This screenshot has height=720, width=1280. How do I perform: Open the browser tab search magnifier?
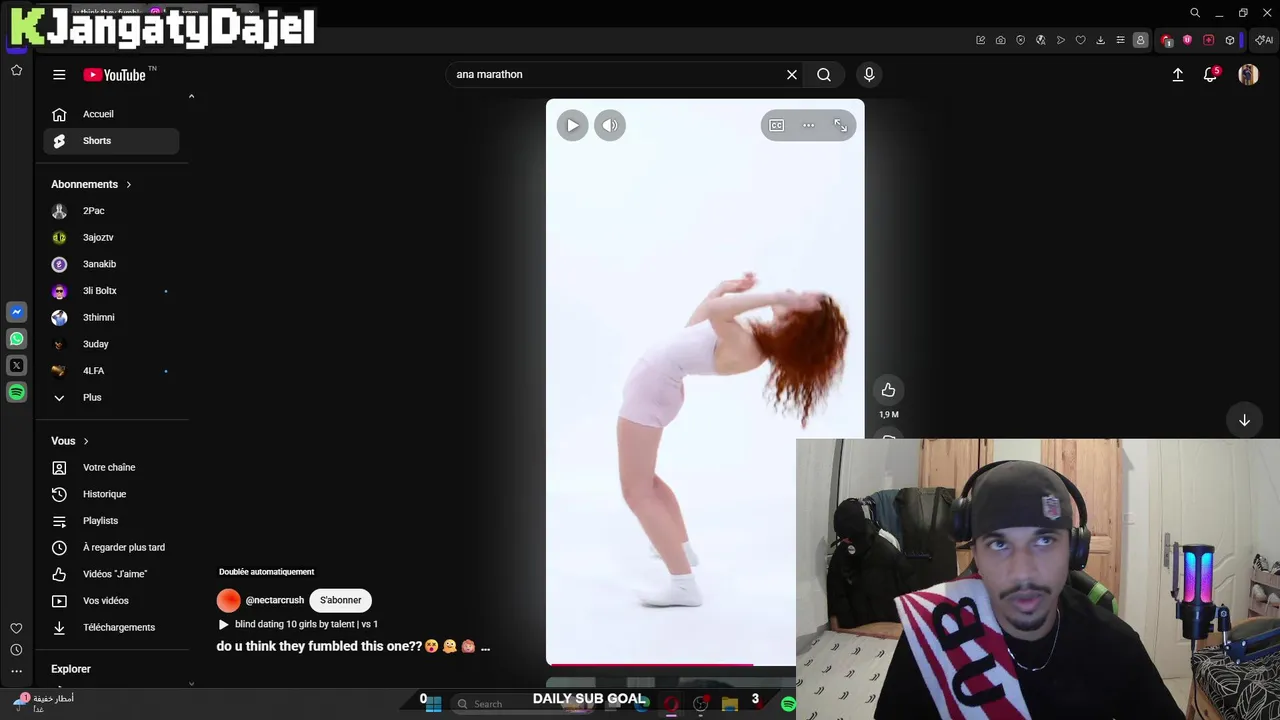coord(1195,13)
